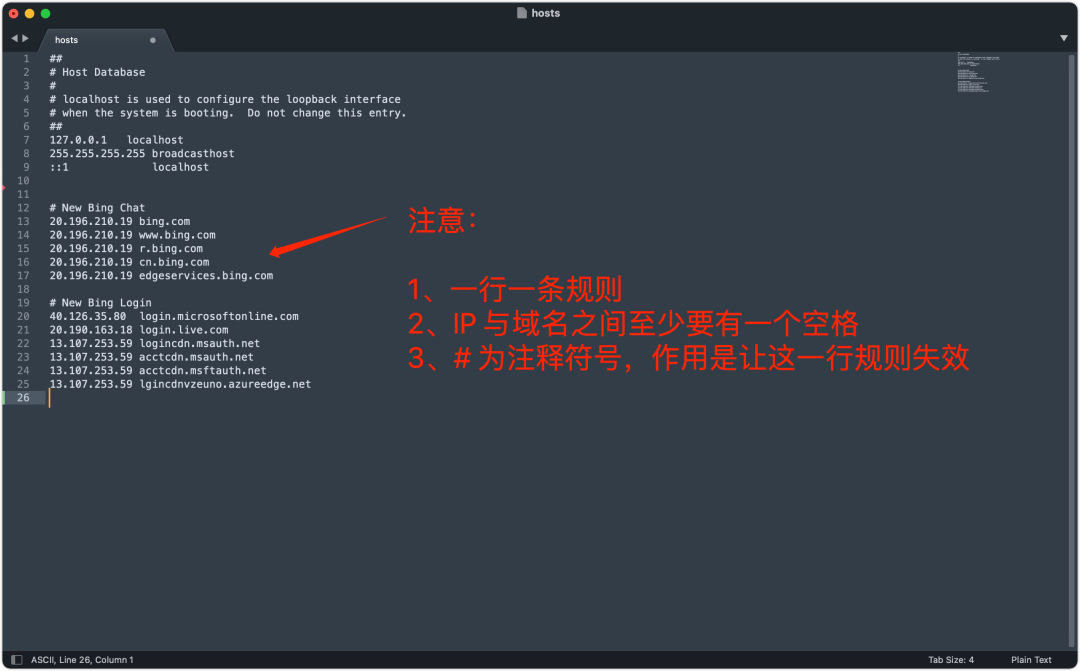Click the line '20.196.210.19 cn.bing.com'

(129, 262)
